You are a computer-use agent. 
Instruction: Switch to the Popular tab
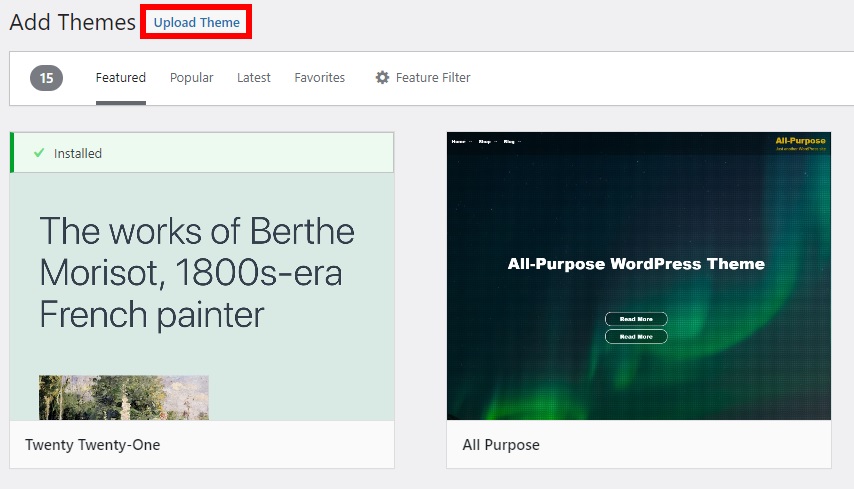tap(192, 78)
